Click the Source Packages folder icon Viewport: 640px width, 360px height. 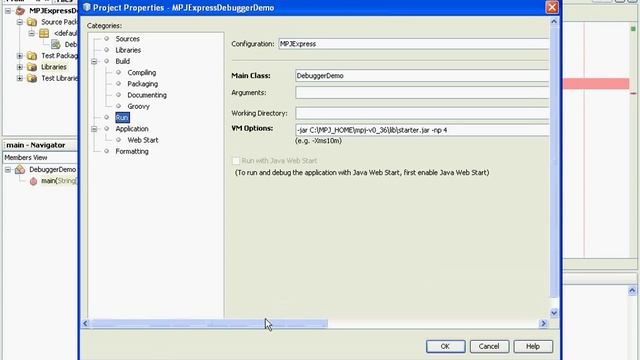click(32, 22)
